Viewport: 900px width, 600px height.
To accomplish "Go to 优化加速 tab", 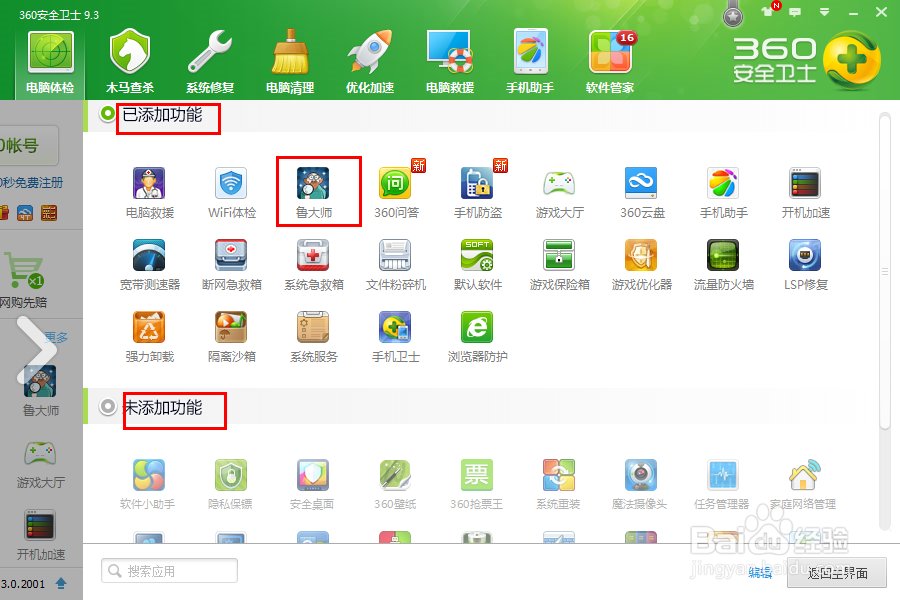I will [x=370, y=62].
